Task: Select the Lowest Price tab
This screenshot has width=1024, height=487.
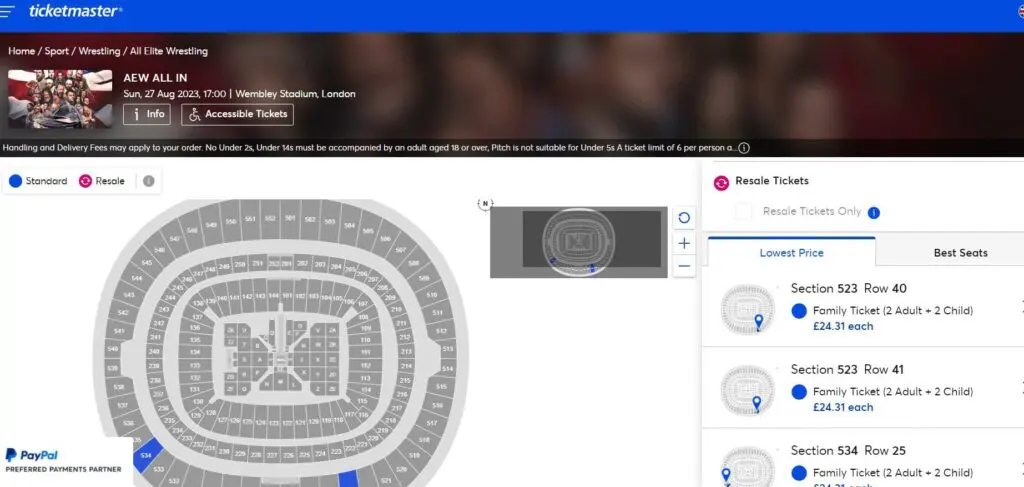Action: pyautogui.click(x=791, y=253)
